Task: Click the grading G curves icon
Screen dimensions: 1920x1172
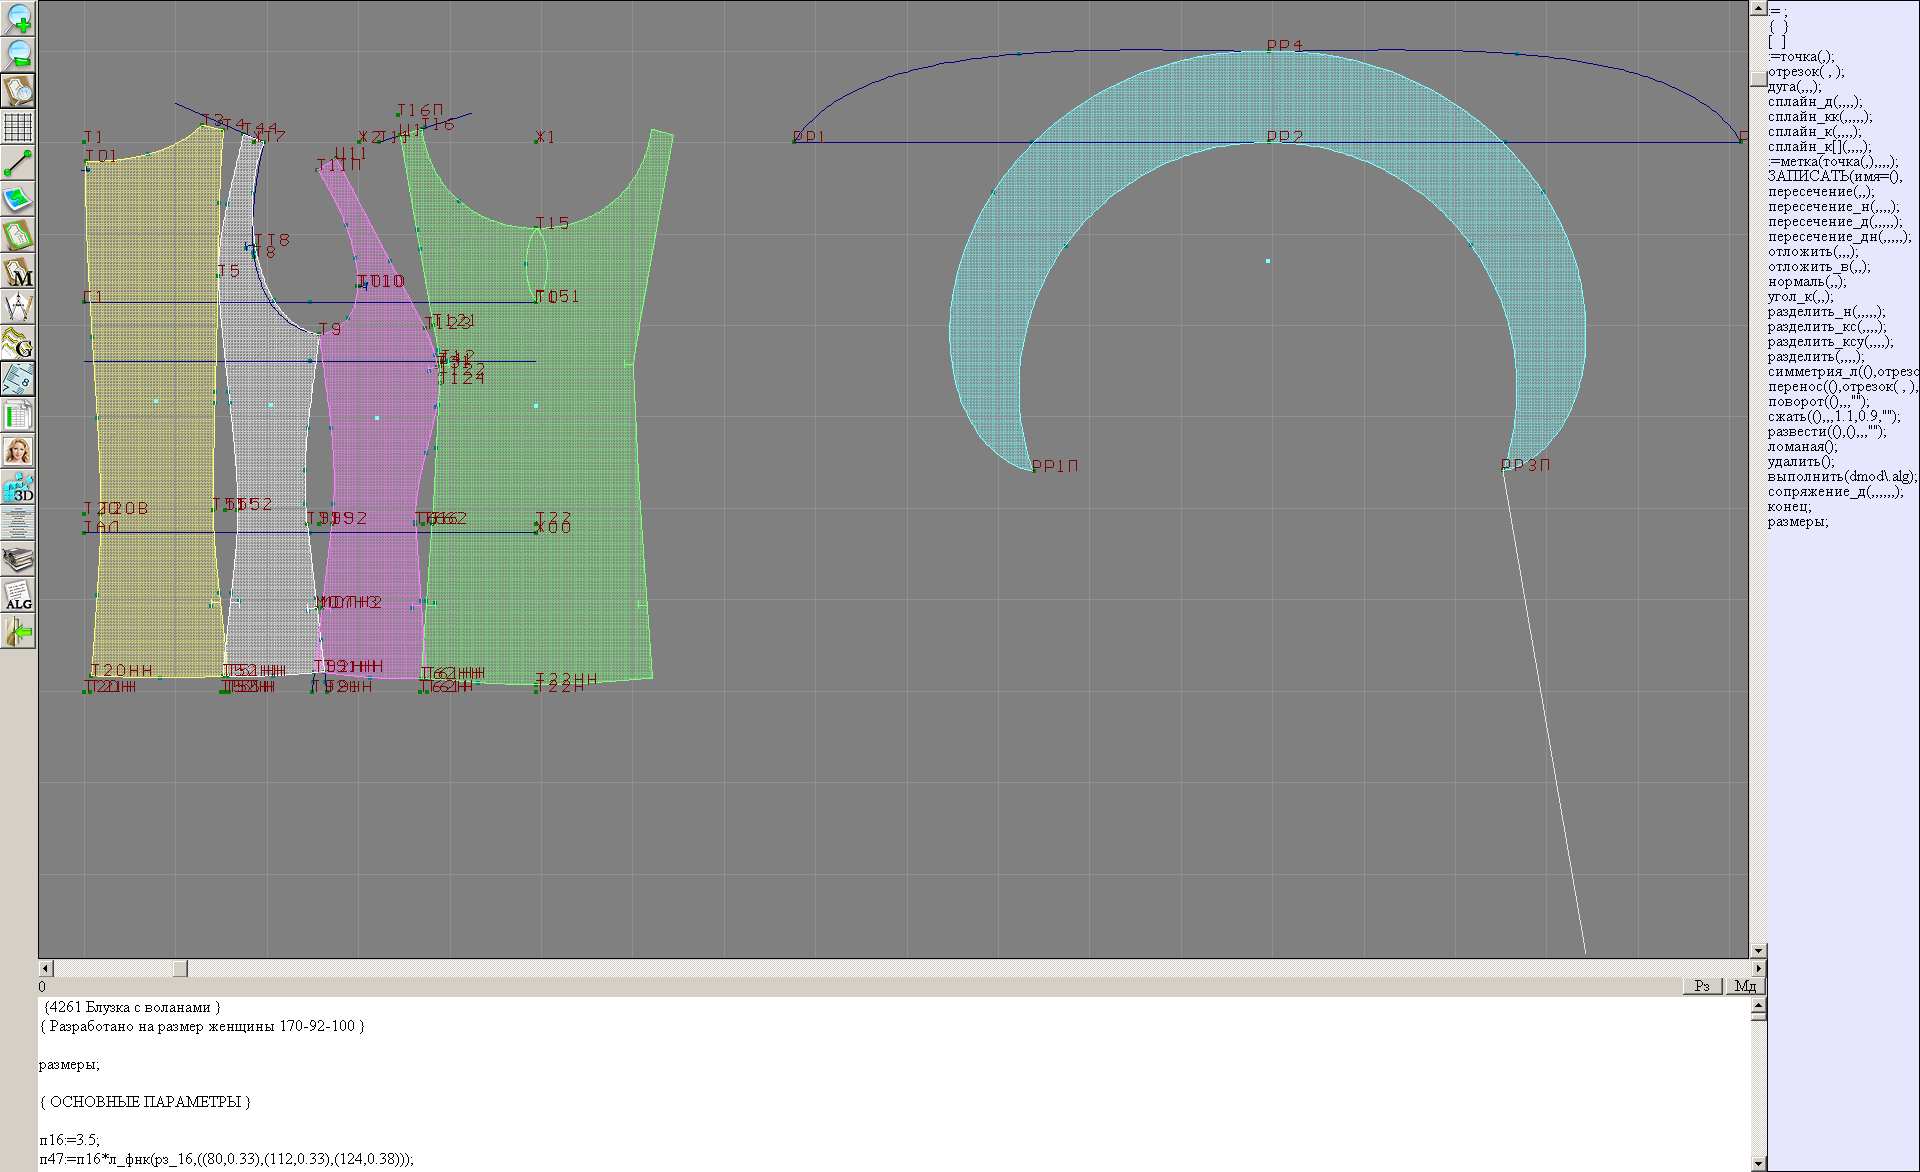Action: tap(18, 343)
